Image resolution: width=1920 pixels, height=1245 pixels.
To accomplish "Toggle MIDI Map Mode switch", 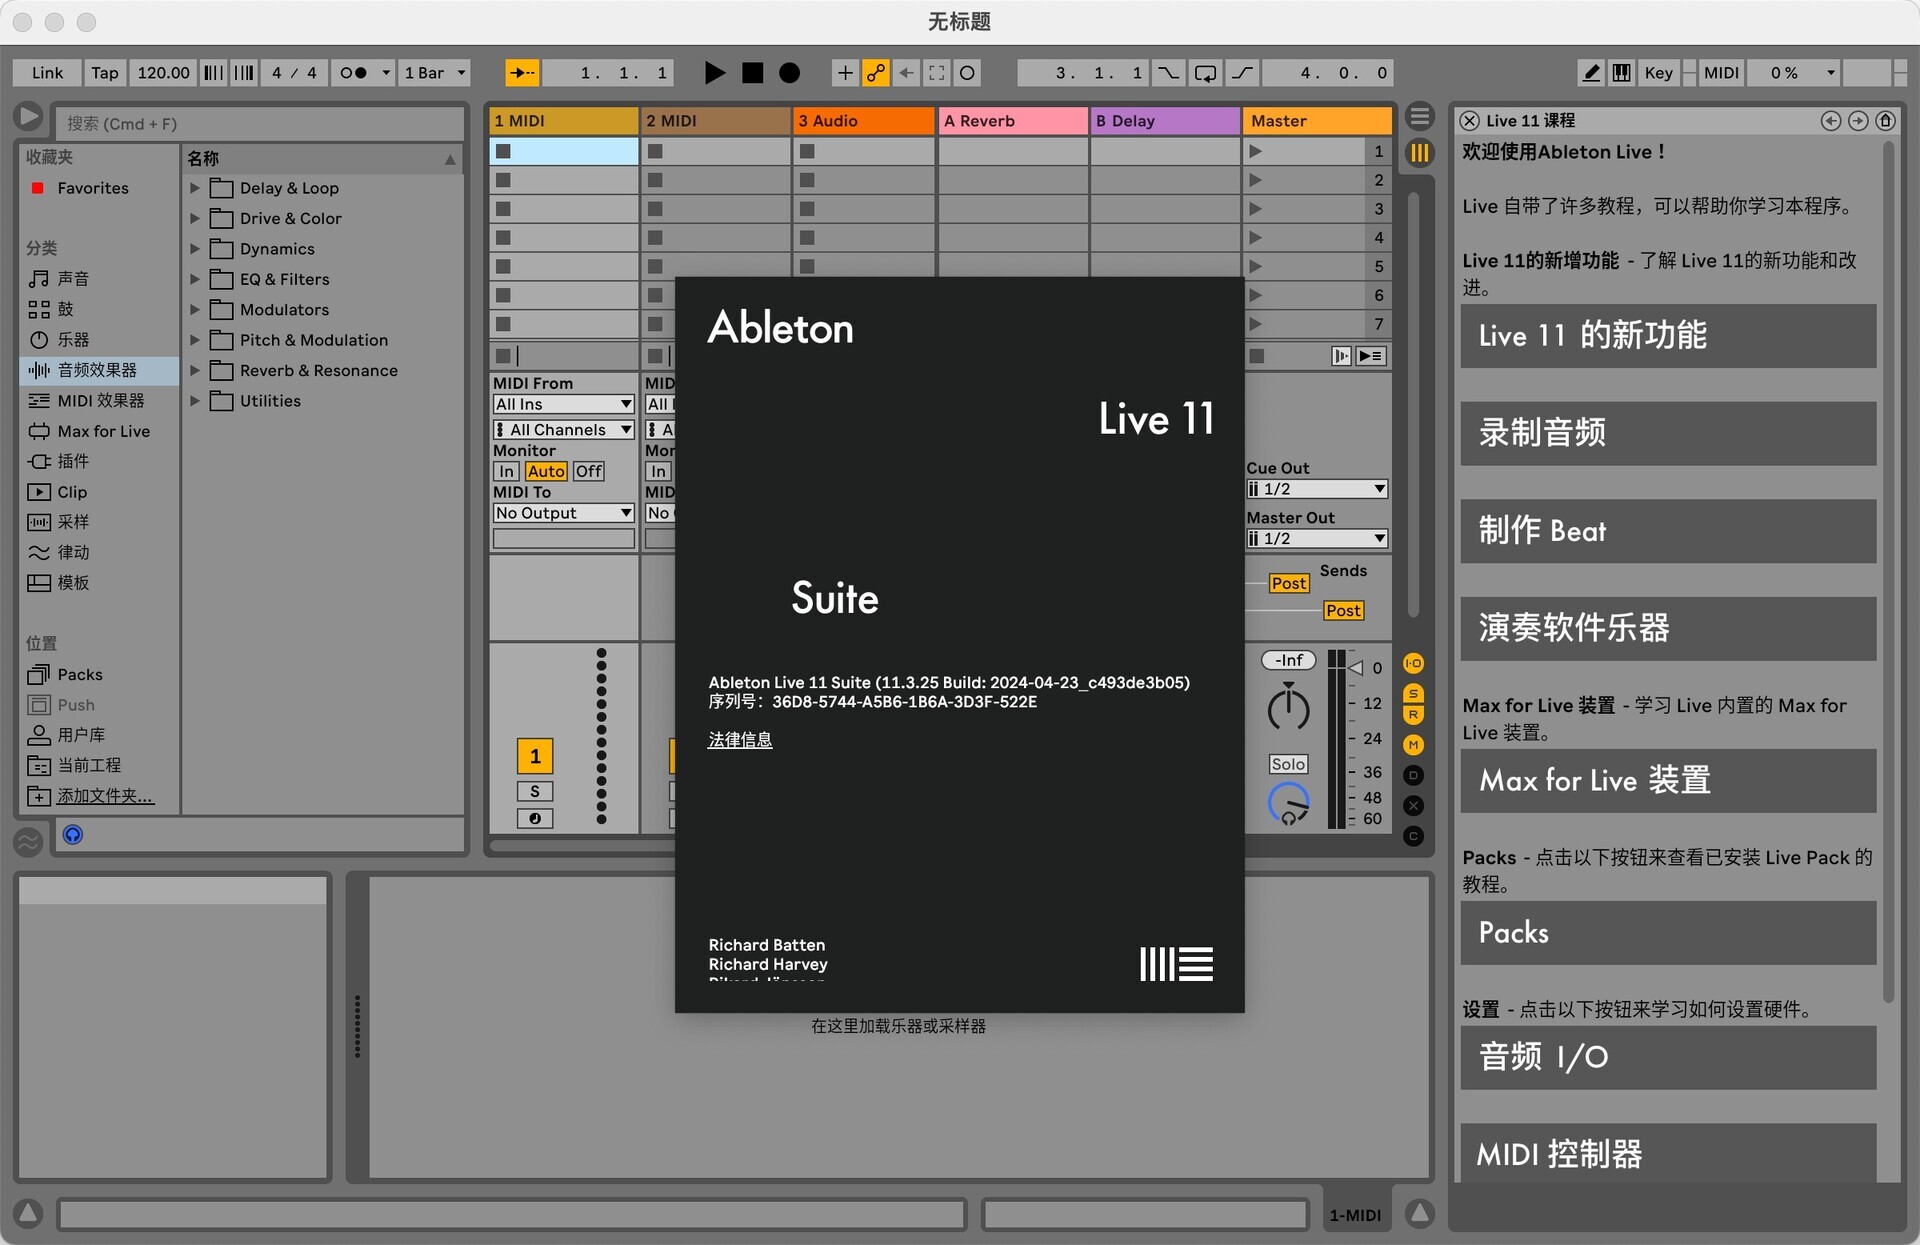I will (x=1721, y=73).
